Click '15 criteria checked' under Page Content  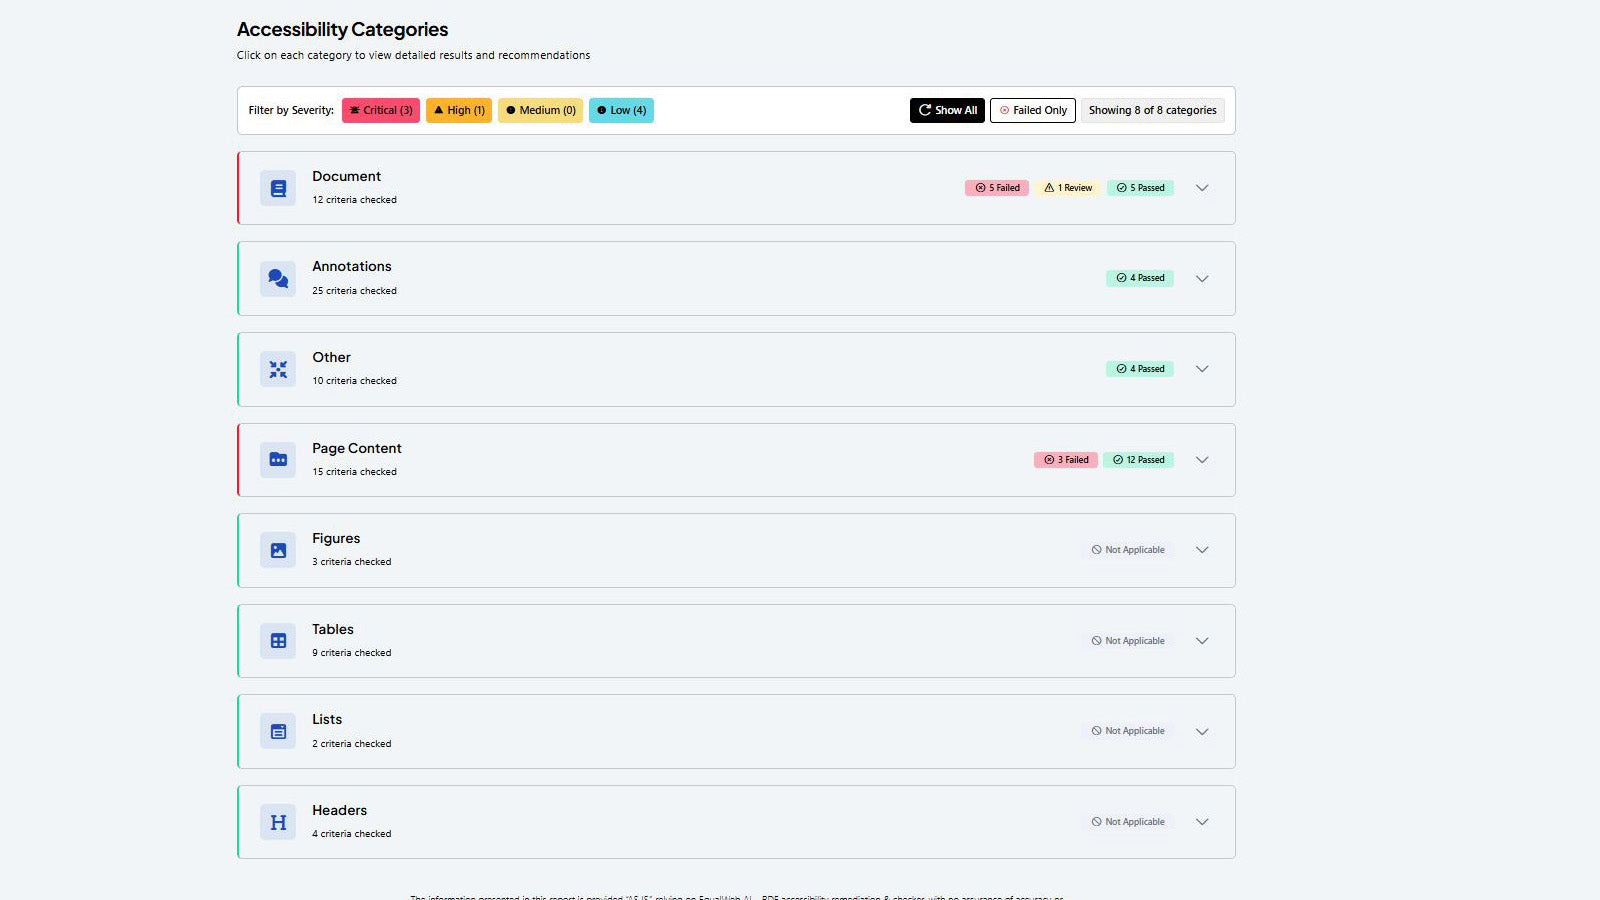coord(354,472)
